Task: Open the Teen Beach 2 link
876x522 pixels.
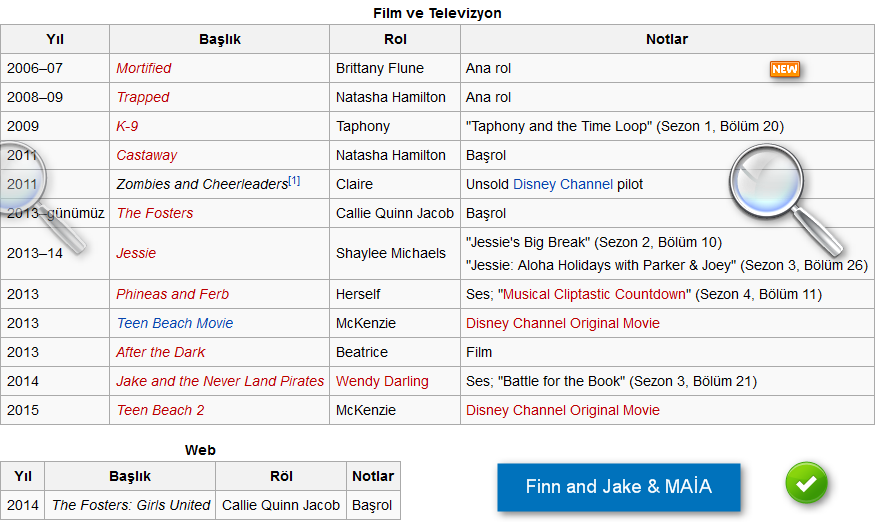Action: pos(160,410)
